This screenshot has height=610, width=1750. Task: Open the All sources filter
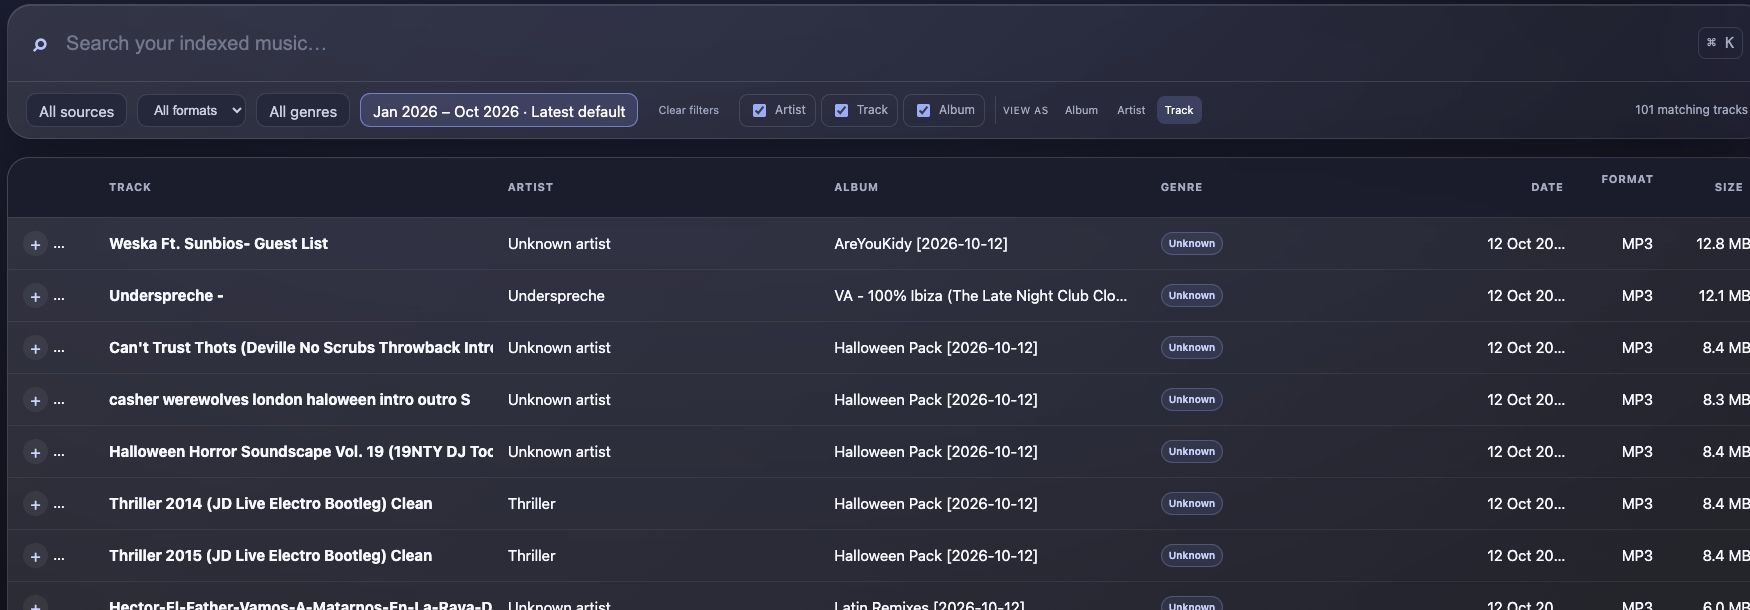click(x=77, y=111)
